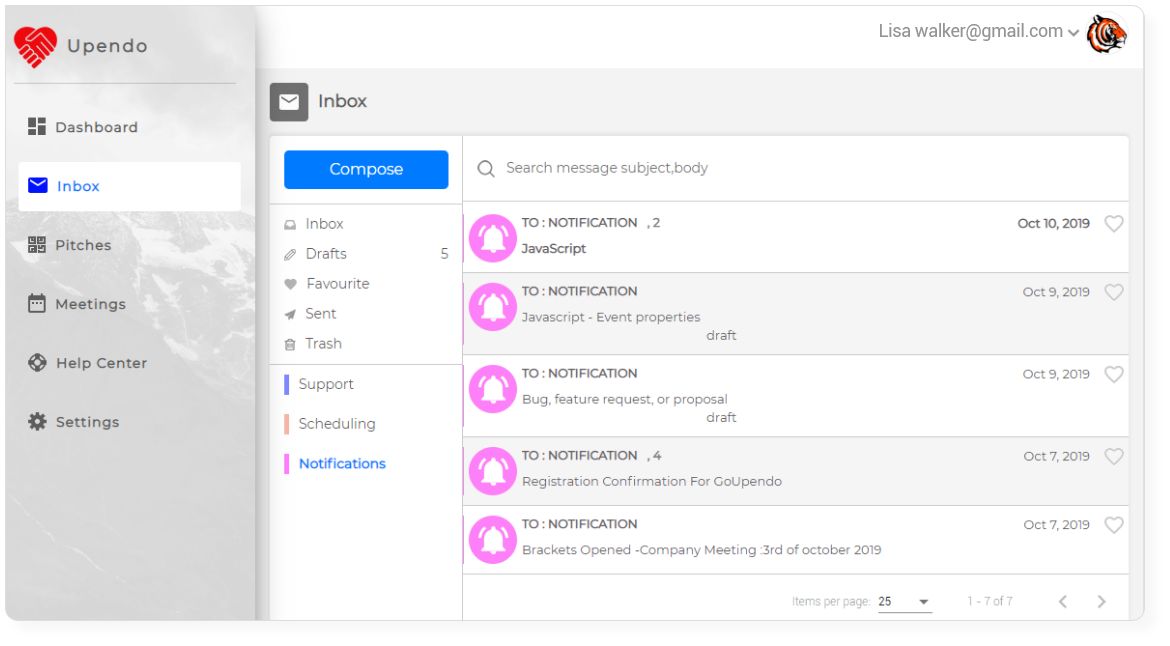This screenshot has width=1170, height=646.
Task: Click the Compose button
Action: coord(366,169)
